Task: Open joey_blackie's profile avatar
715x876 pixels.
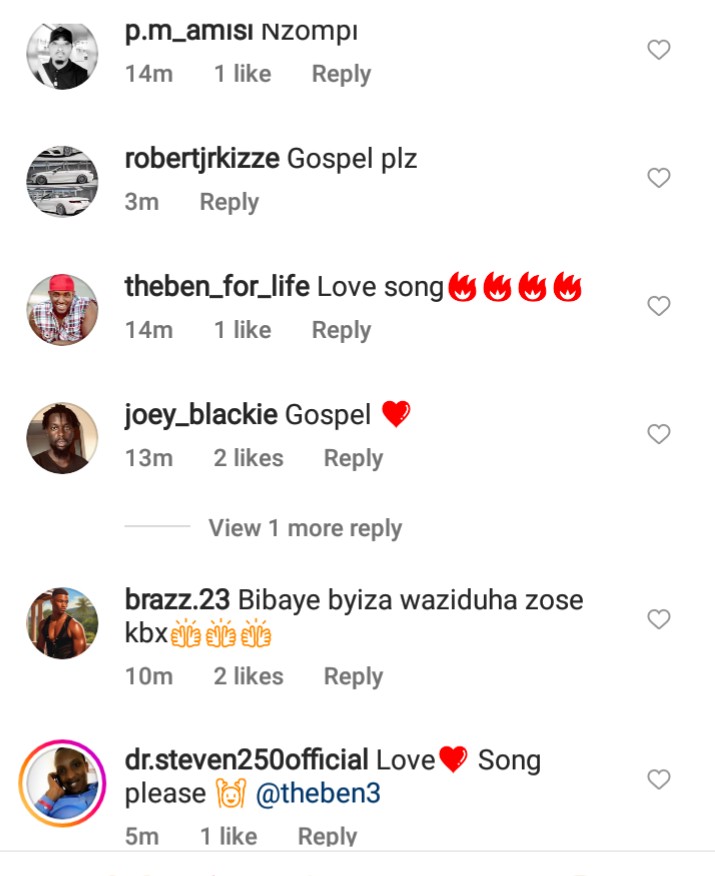Action: (61, 437)
